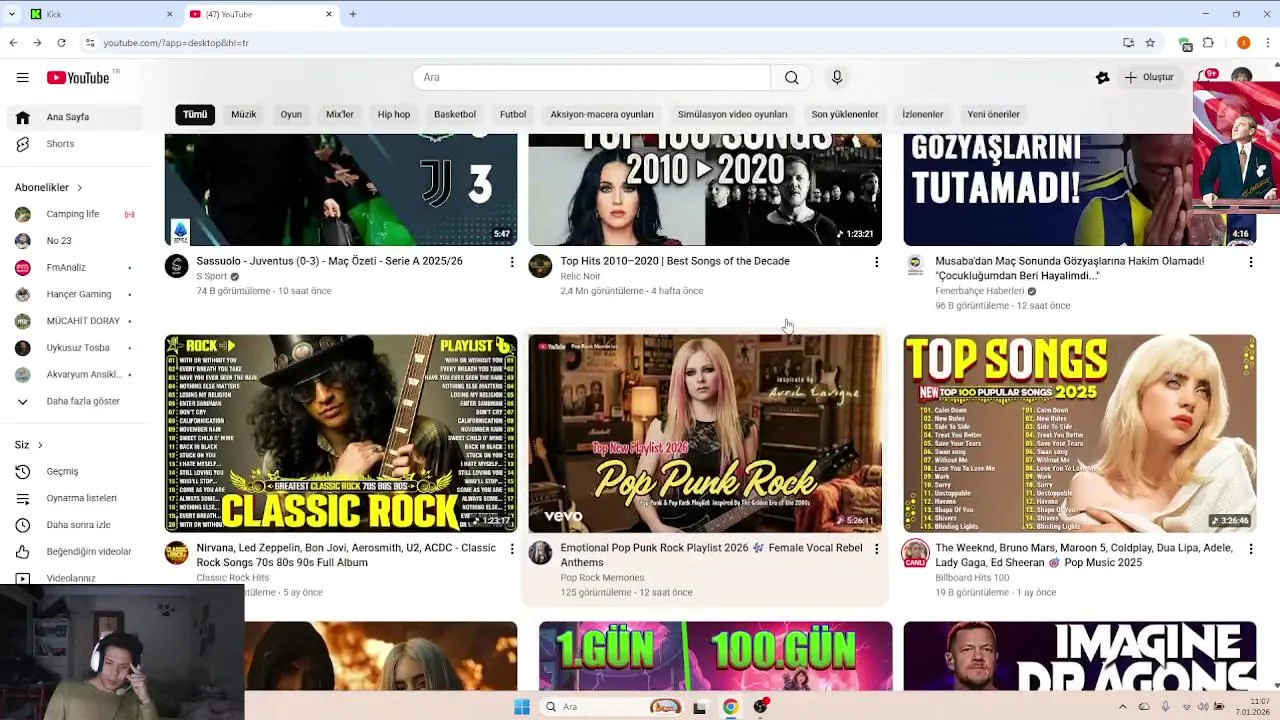Open Beğendiğim videolar list
Image resolution: width=1280 pixels, height=720 pixels.
88,552
